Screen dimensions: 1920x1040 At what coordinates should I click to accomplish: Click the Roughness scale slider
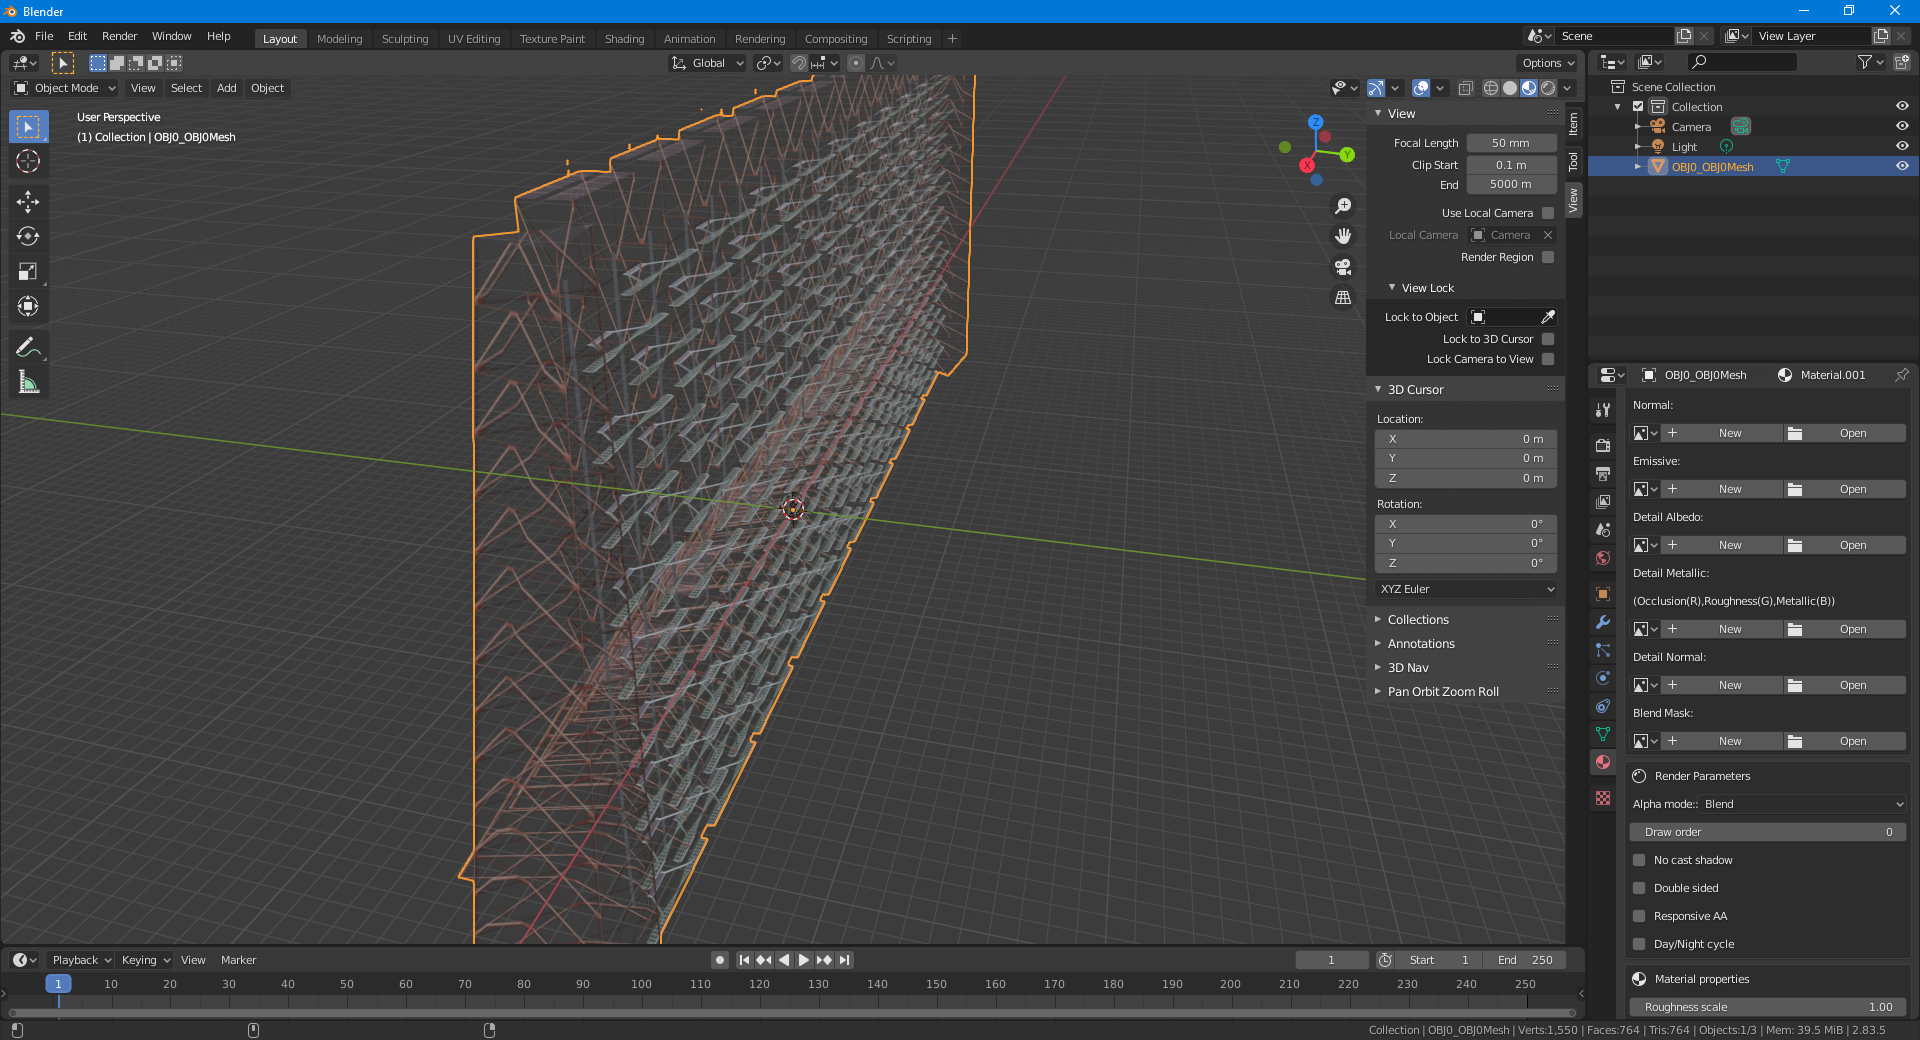[x=1767, y=1007]
